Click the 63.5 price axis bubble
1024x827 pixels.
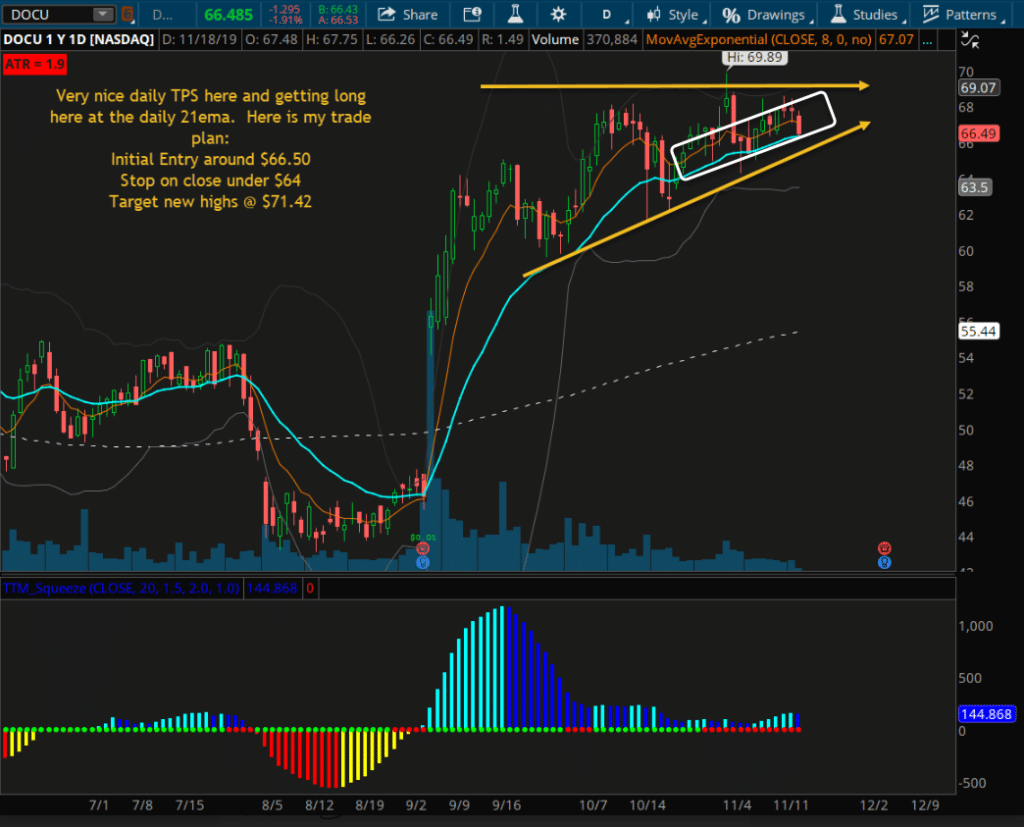coord(974,187)
